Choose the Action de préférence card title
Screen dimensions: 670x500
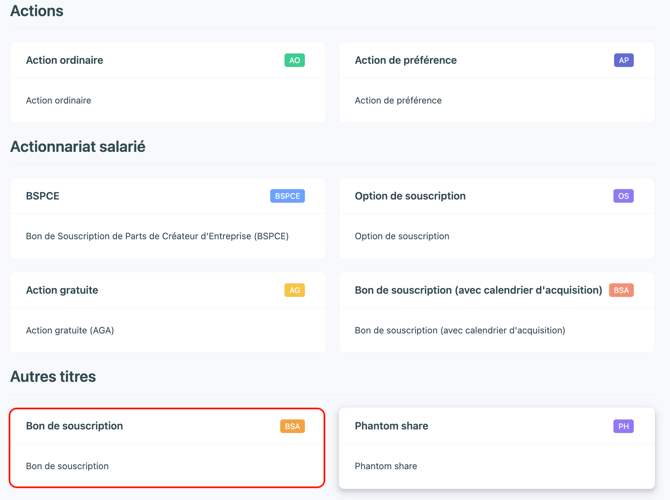(406, 60)
